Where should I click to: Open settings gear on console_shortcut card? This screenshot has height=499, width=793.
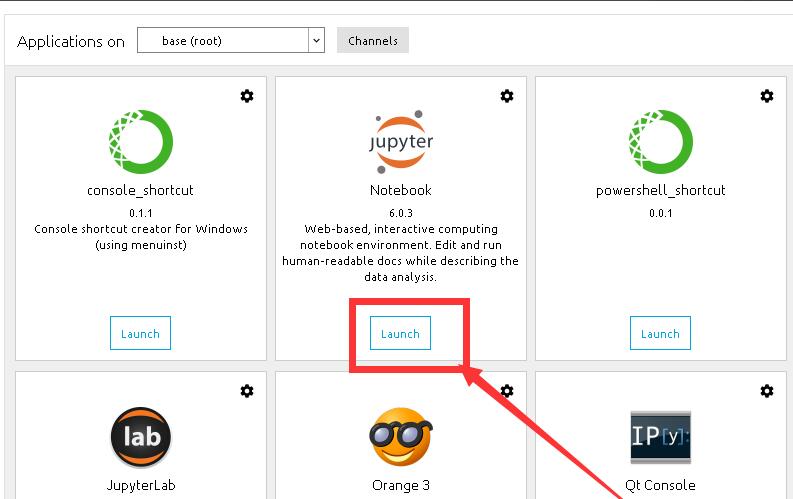[x=247, y=96]
